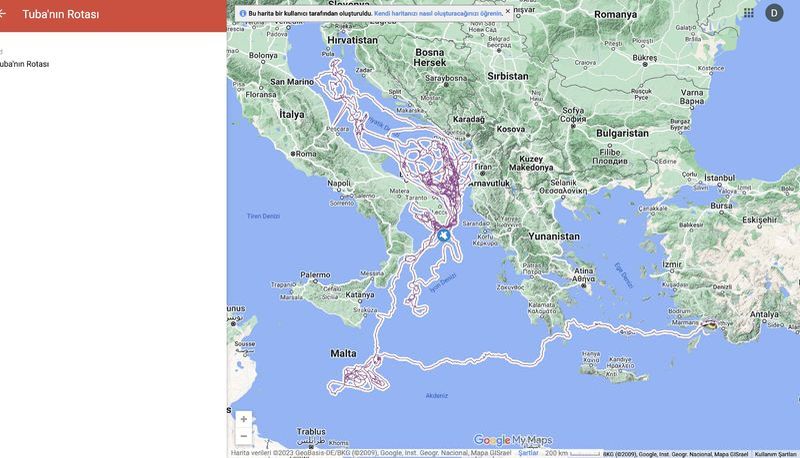Zoom in with the plus button
Viewport: 800px width, 458px height.
(x=243, y=419)
